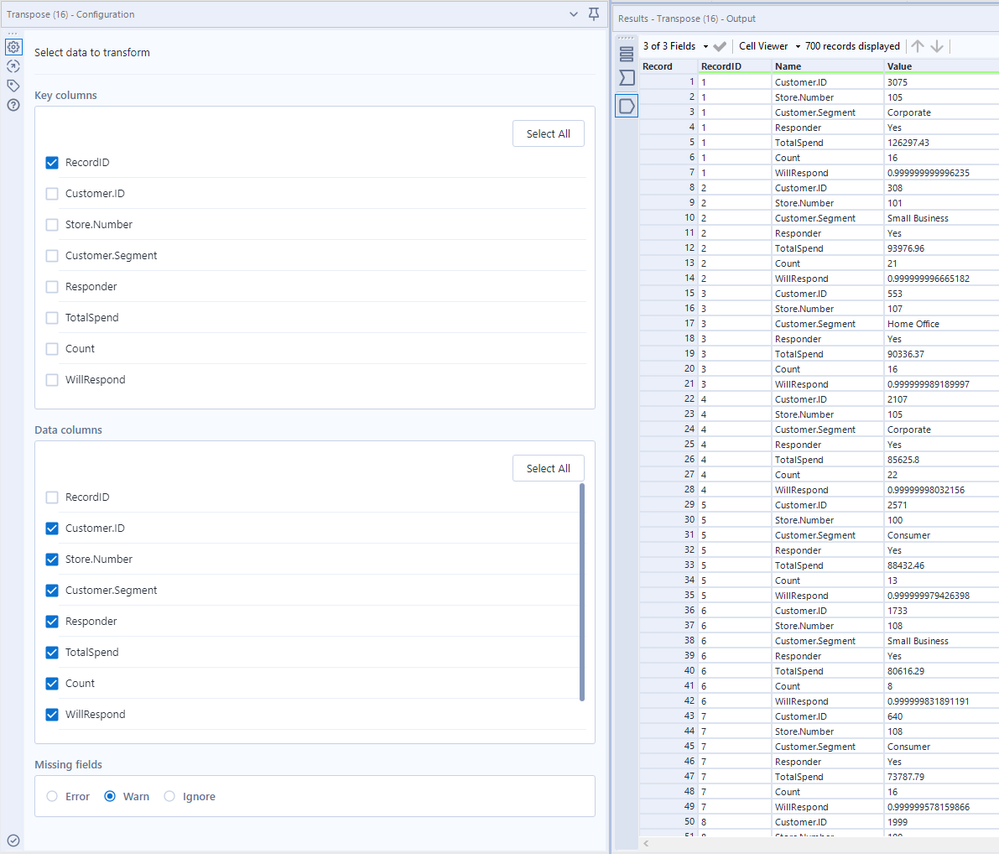This screenshot has width=999, height=854.
Task: Select Name cell Customer.ID in record 1
Action: pyautogui.click(x=827, y=82)
